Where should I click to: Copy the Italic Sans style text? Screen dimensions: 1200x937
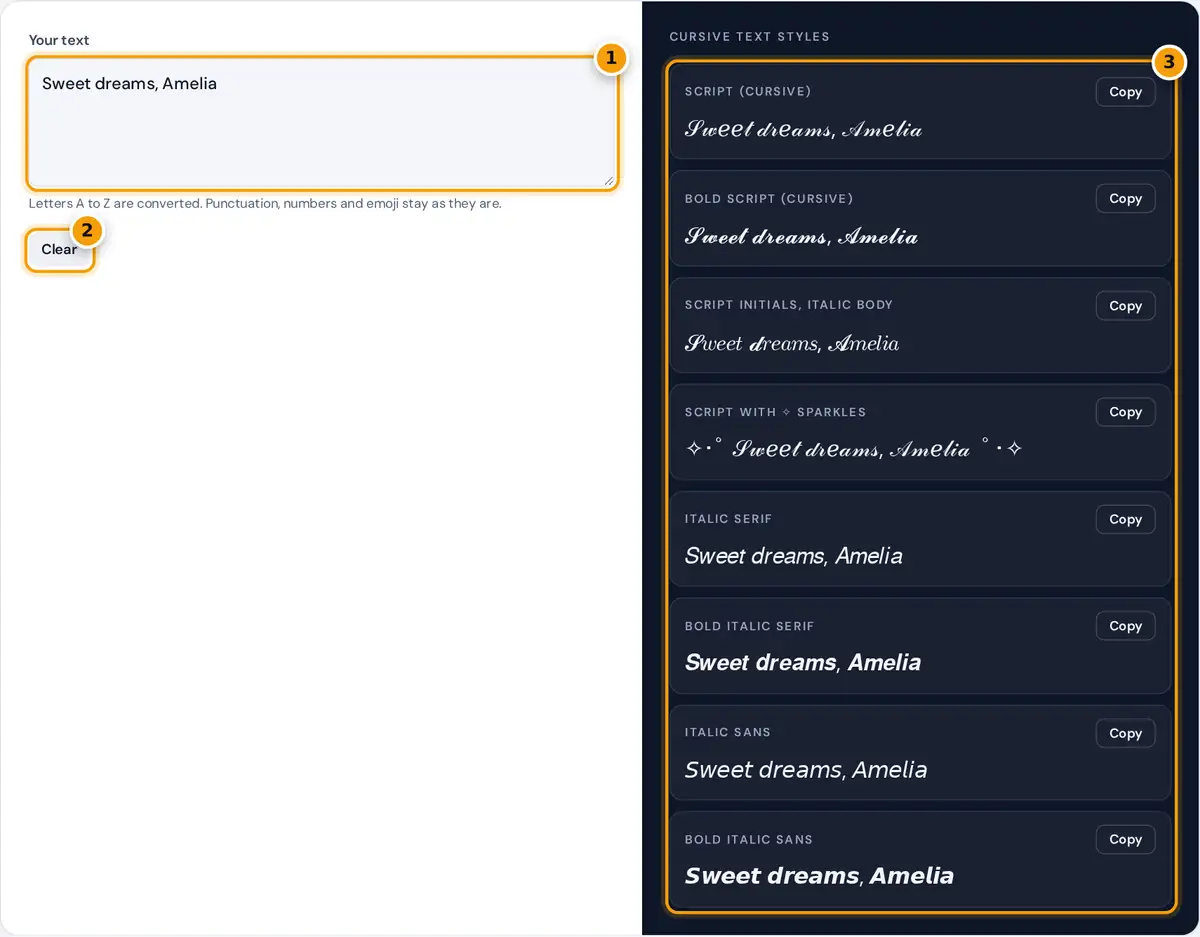point(1125,733)
